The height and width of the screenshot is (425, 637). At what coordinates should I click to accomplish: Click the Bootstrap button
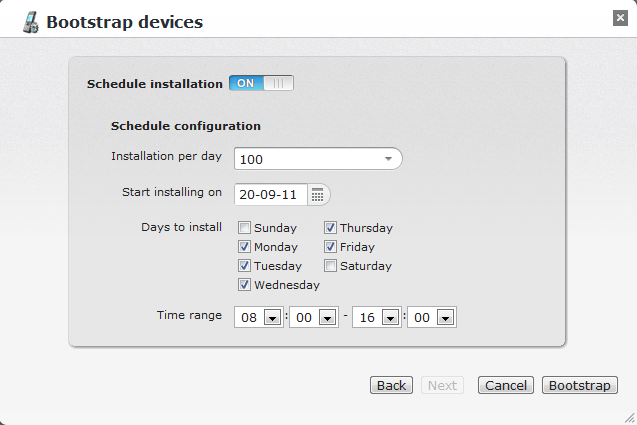[580, 385]
